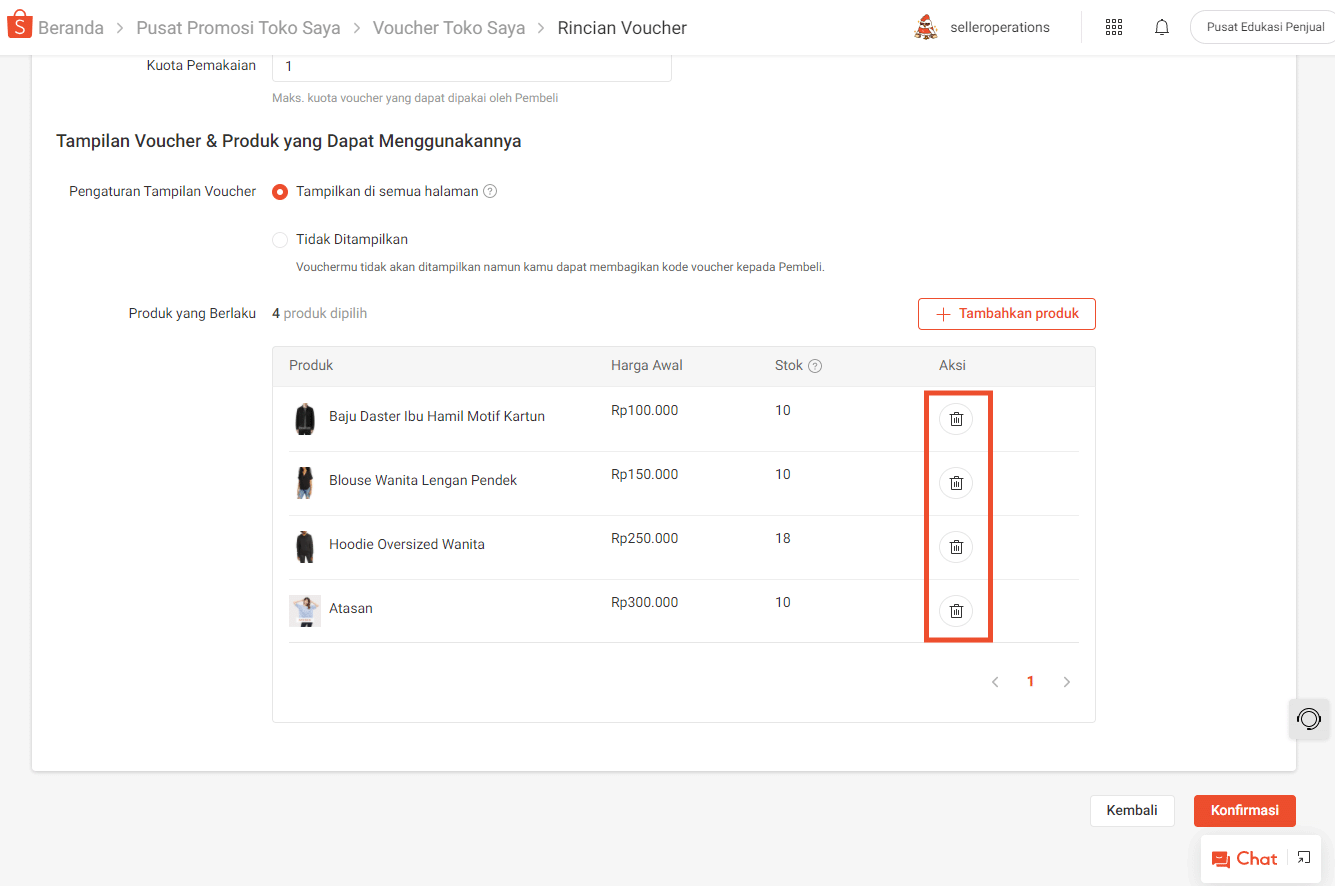The height and width of the screenshot is (886, 1335).
Task: Navigate to Pusat Promosi Toko Saya breadcrumb
Action: (x=238, y=28)
